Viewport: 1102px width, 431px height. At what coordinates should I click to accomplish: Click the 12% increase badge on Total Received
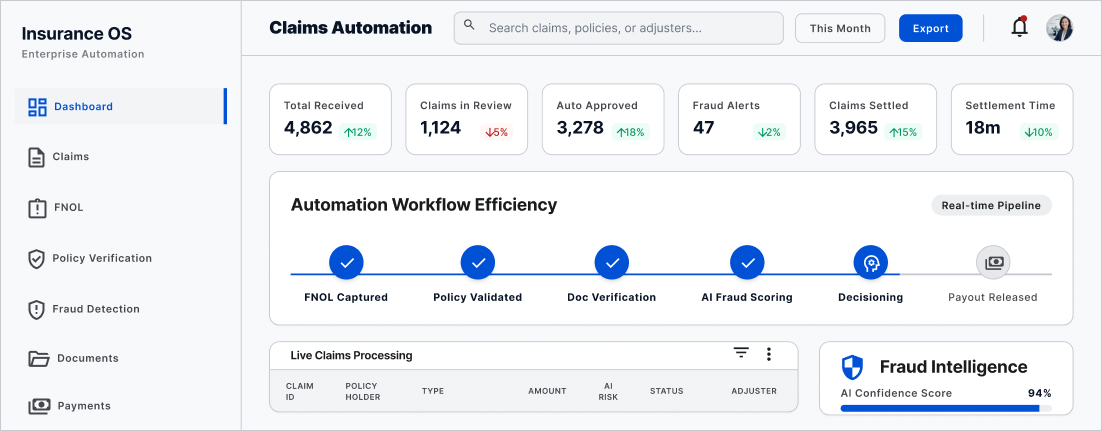[358, 131]
